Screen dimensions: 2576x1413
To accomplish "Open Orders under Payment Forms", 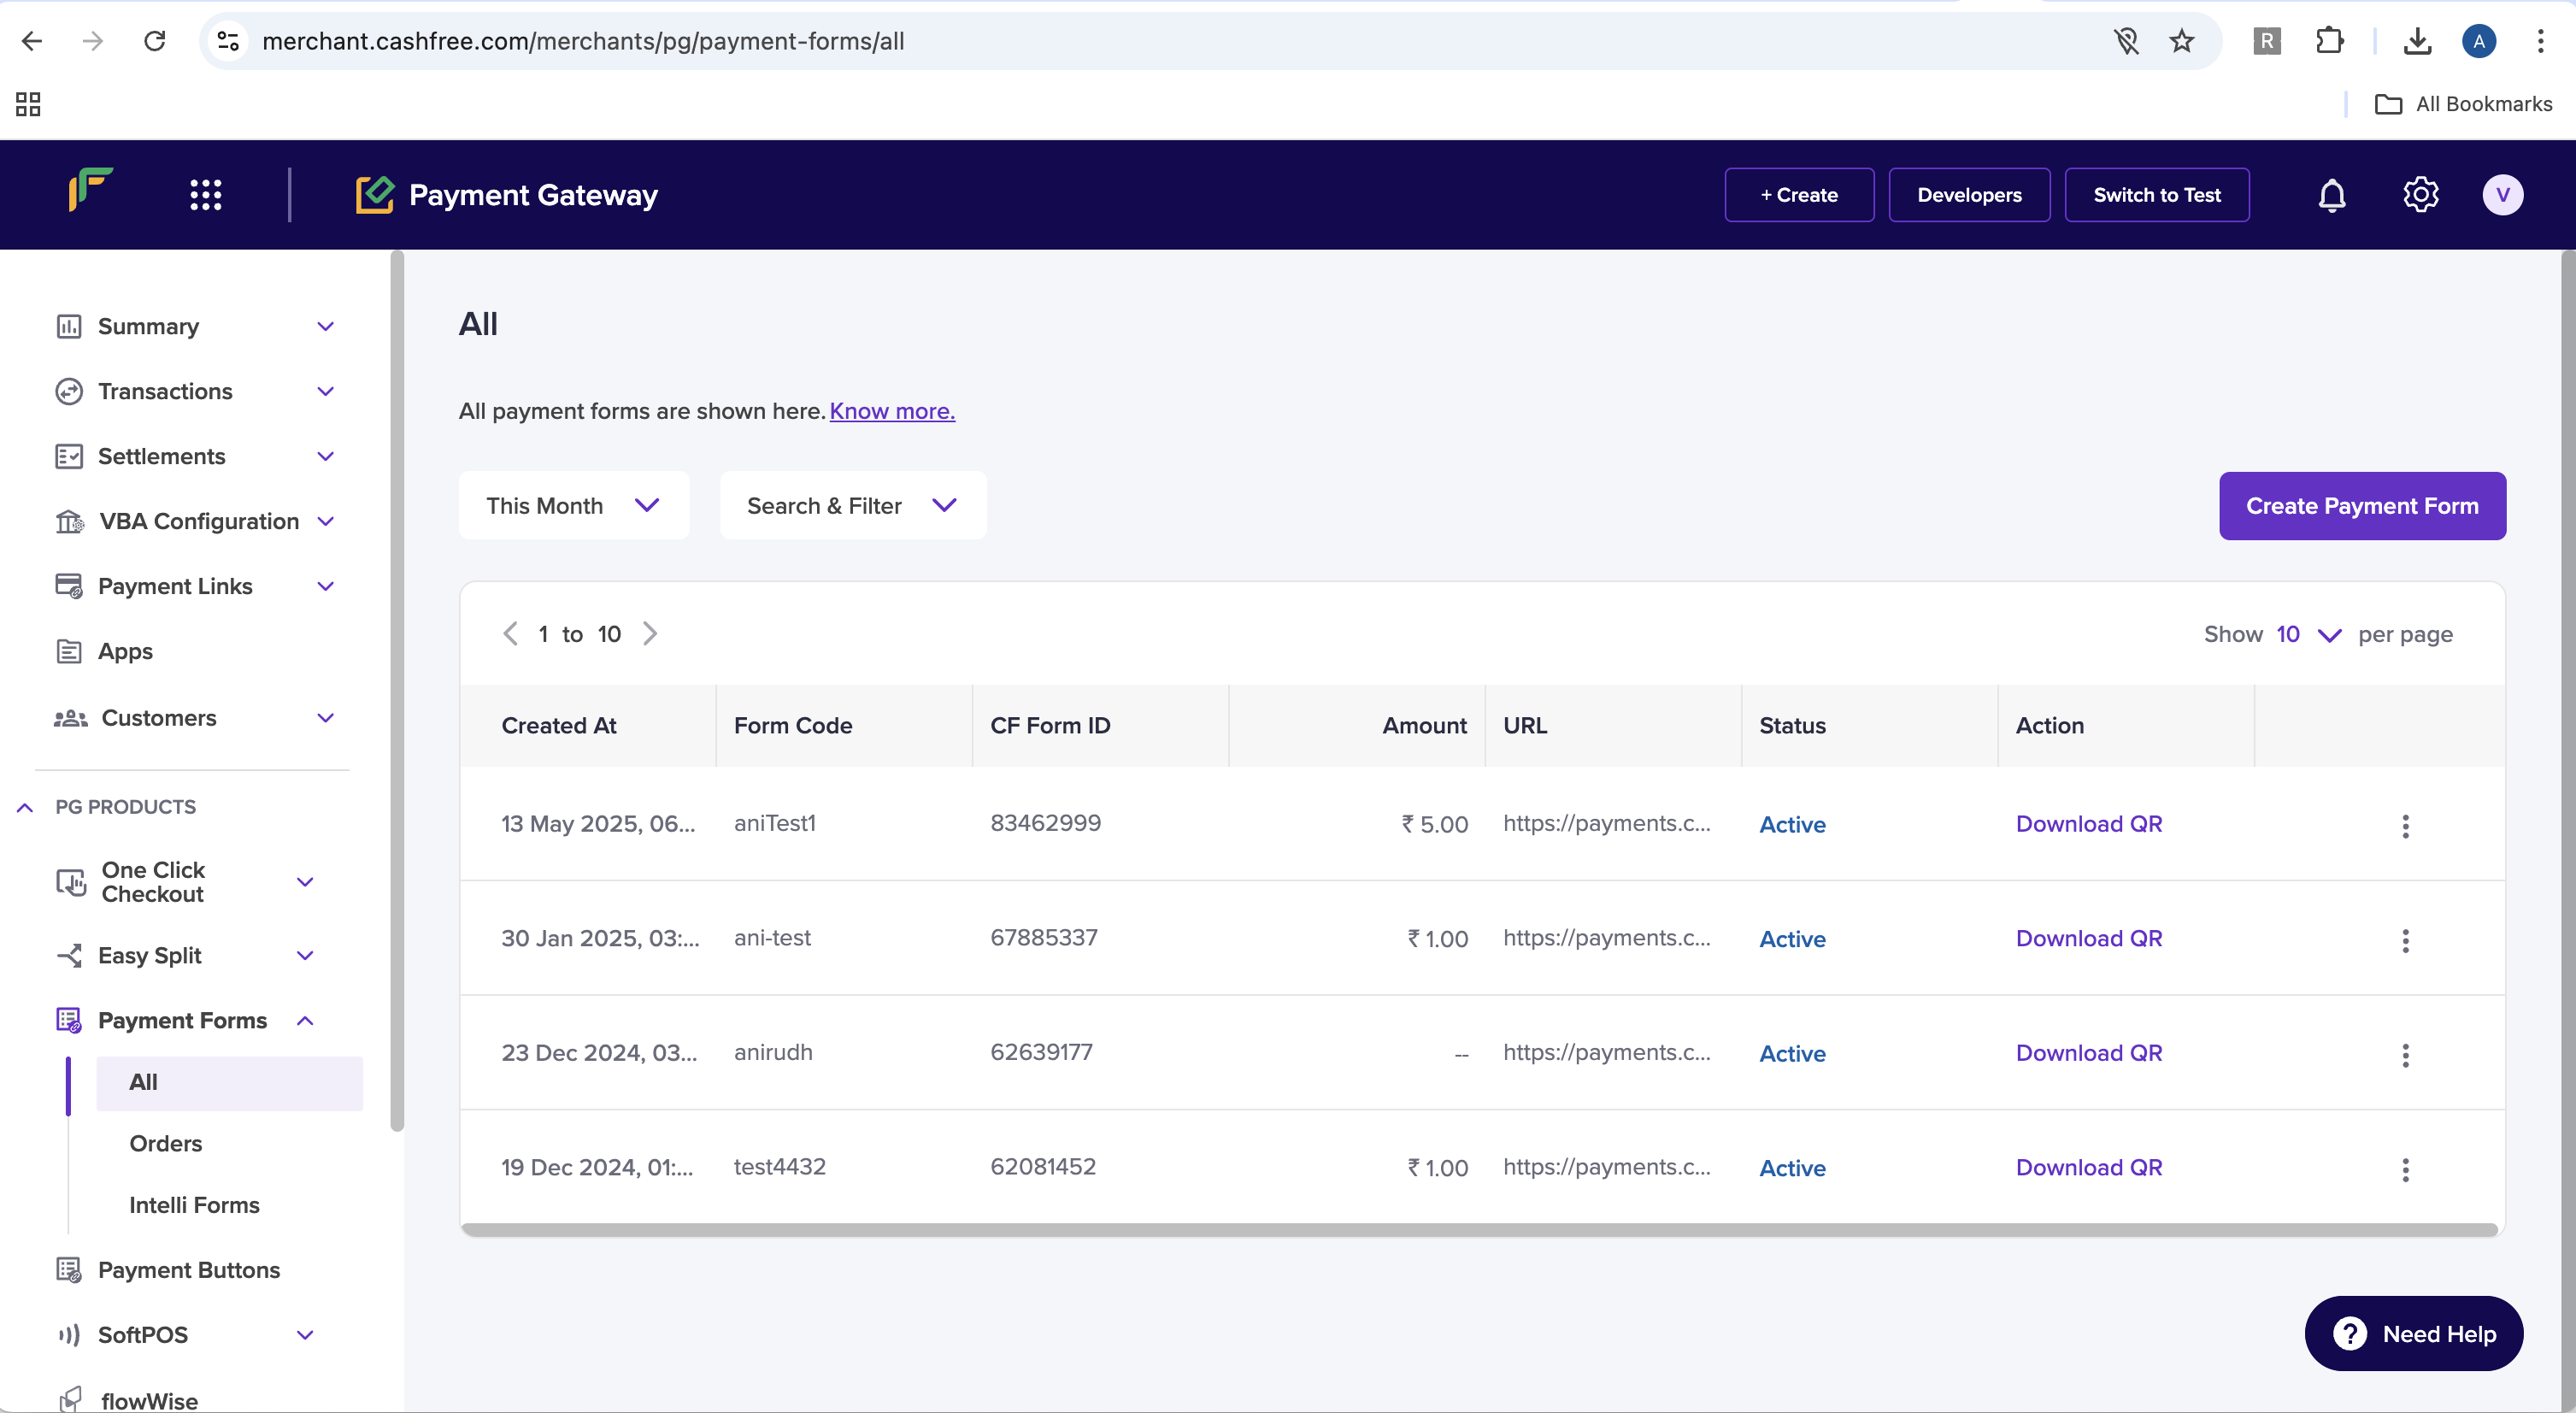I will tap(166, 1143).
